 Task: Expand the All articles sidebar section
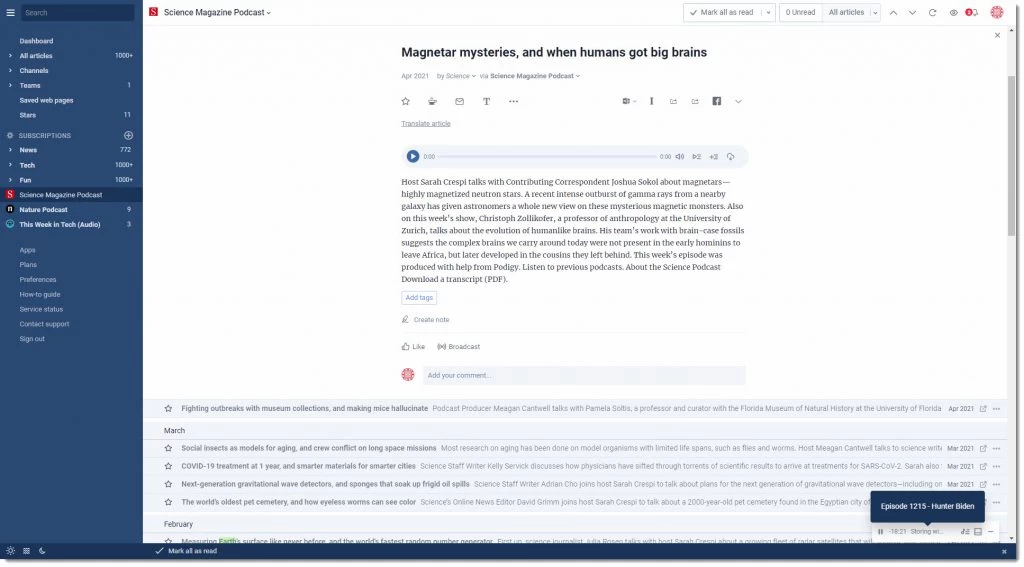click(x=10, y=56)
